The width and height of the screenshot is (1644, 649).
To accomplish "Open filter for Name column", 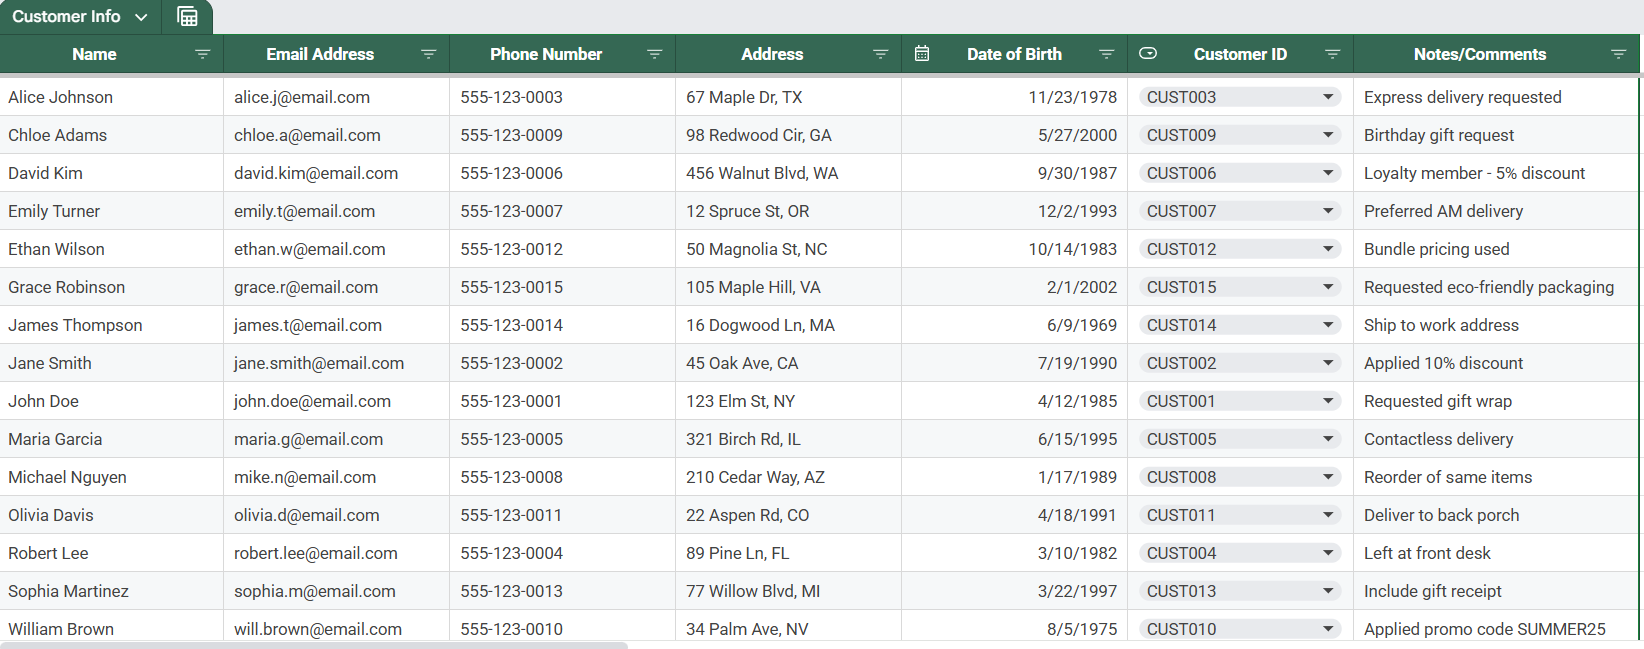I will pos(202,54).
